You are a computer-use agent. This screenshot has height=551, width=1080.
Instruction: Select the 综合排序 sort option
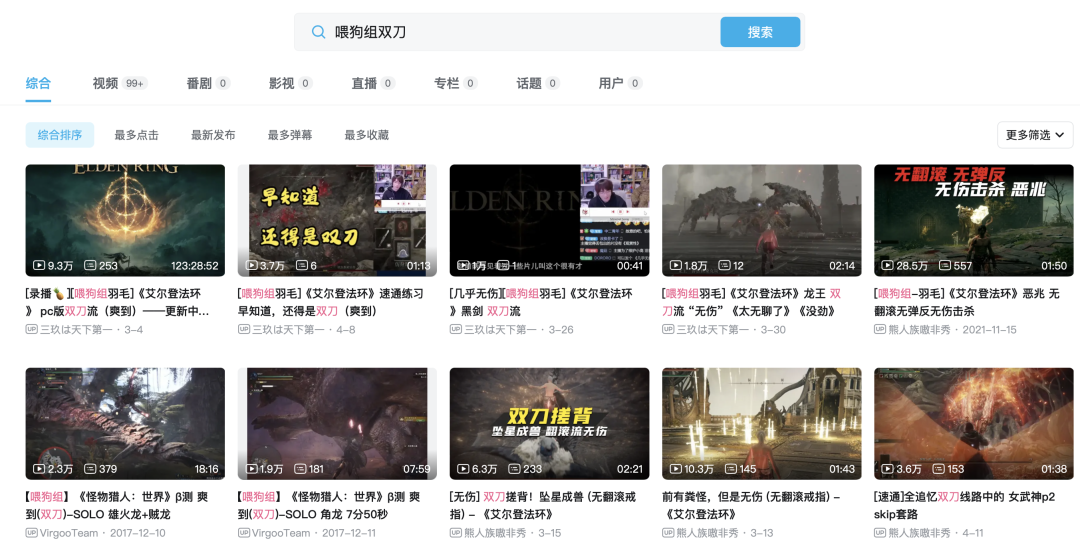click(x=60, y=135)
